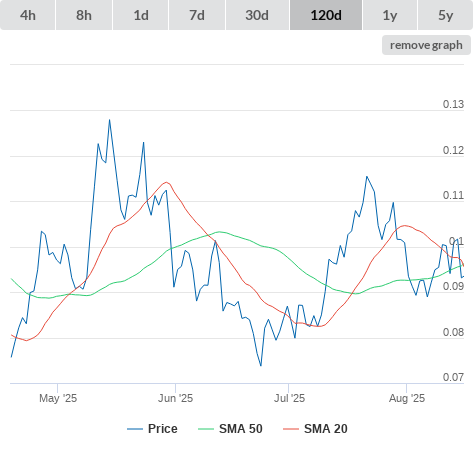The height and width of the screenshot is (455, 474).
Task: Click the active 120d tab
Action: pos(326,15)
